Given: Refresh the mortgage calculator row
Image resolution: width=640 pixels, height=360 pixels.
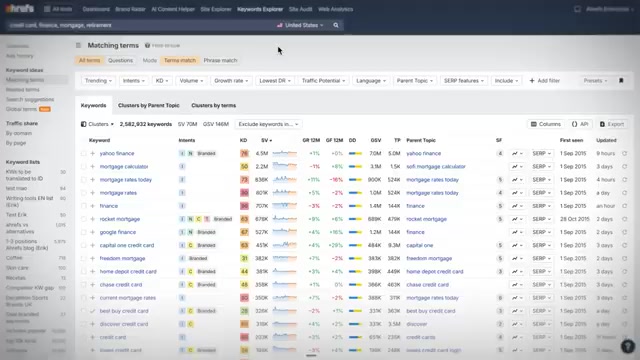Looking at the screenshot, I should (624, 167).
